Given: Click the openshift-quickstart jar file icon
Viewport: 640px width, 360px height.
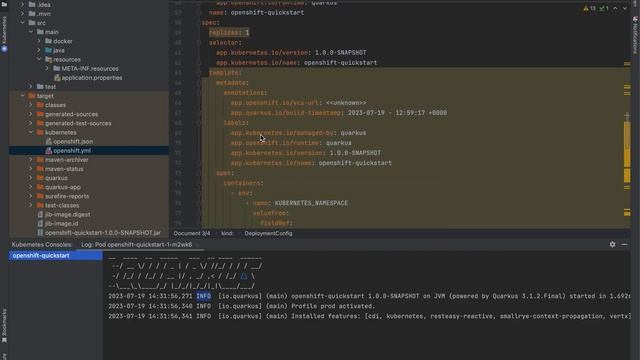Looking at the screenshot, I should pyautogui.click(x=40, y=233).
